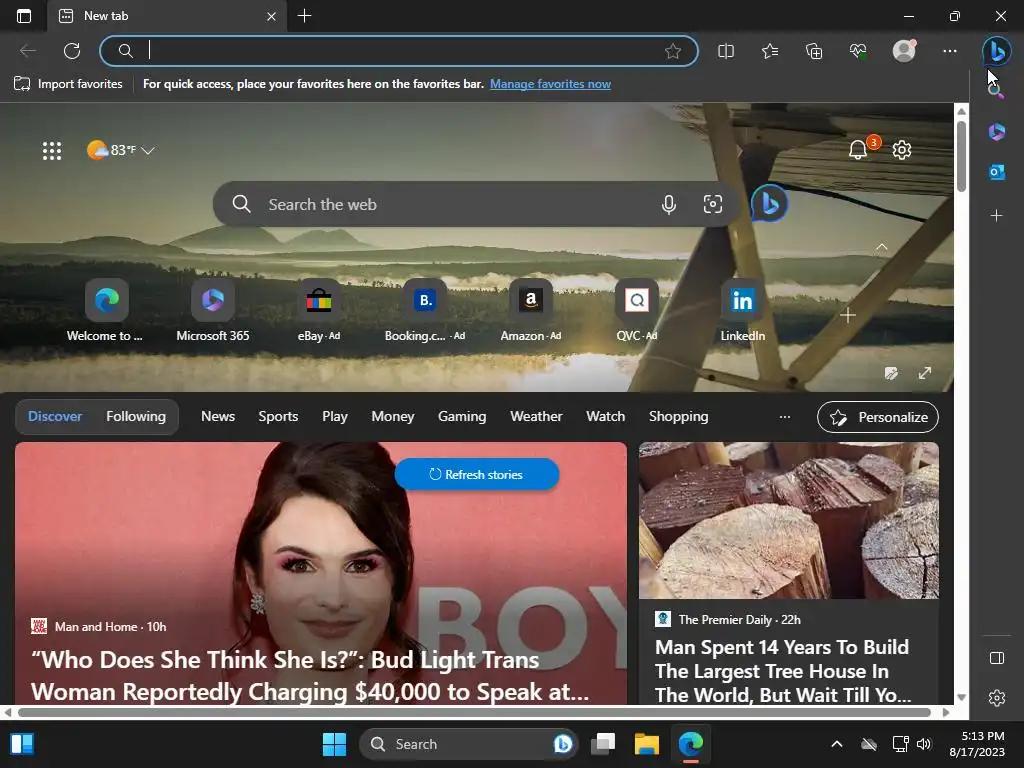
Task: Open the Weather tab
Action: pos(536,417)
